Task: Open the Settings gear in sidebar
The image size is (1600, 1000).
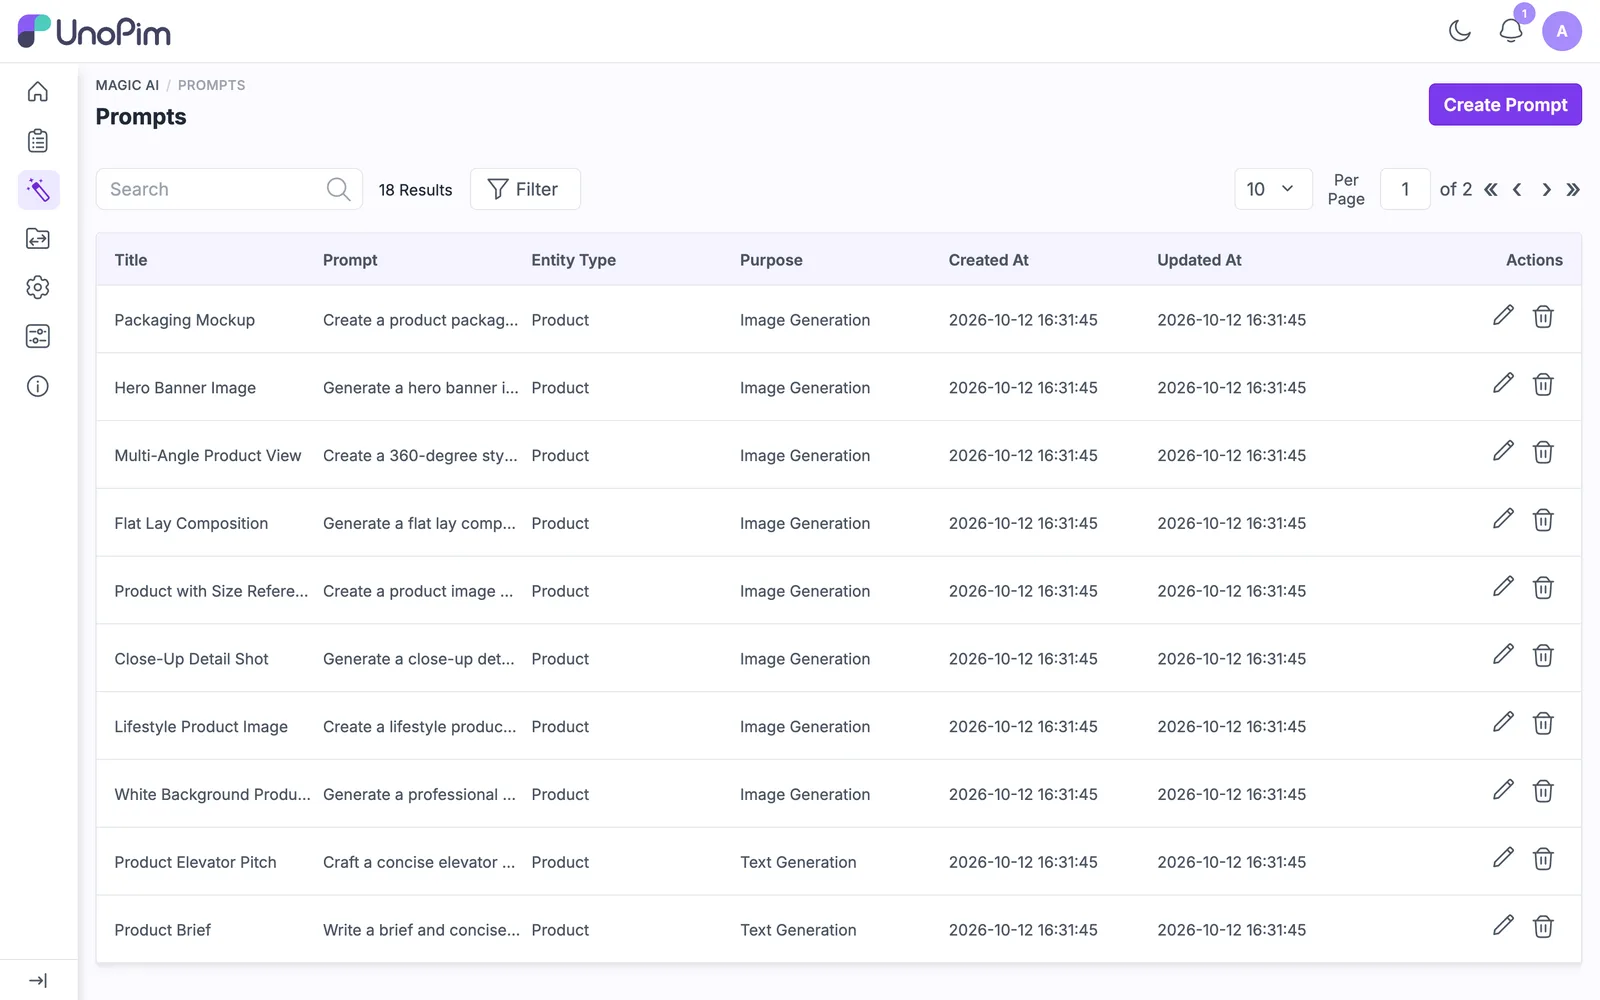Action: 38,288
